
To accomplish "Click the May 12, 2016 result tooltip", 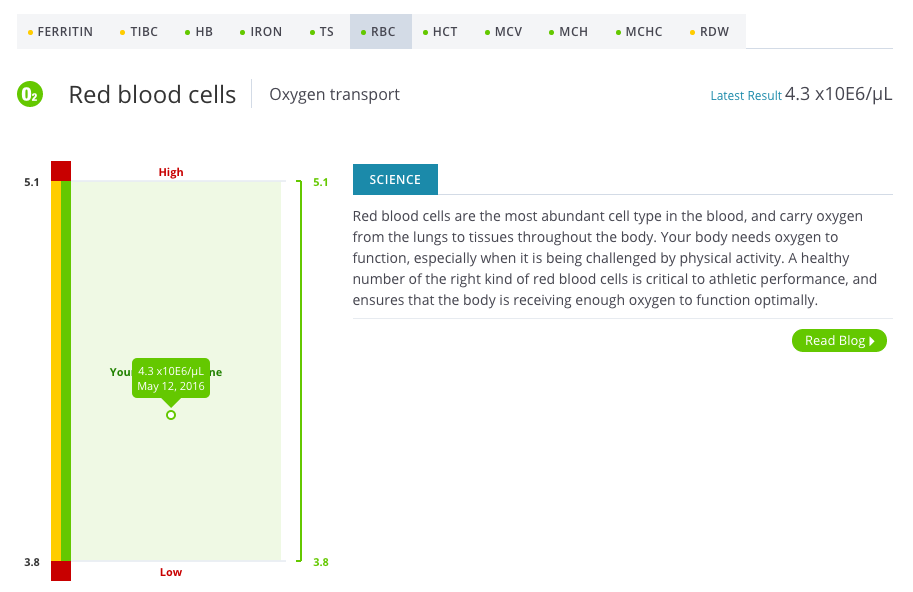I will point(170,378).
